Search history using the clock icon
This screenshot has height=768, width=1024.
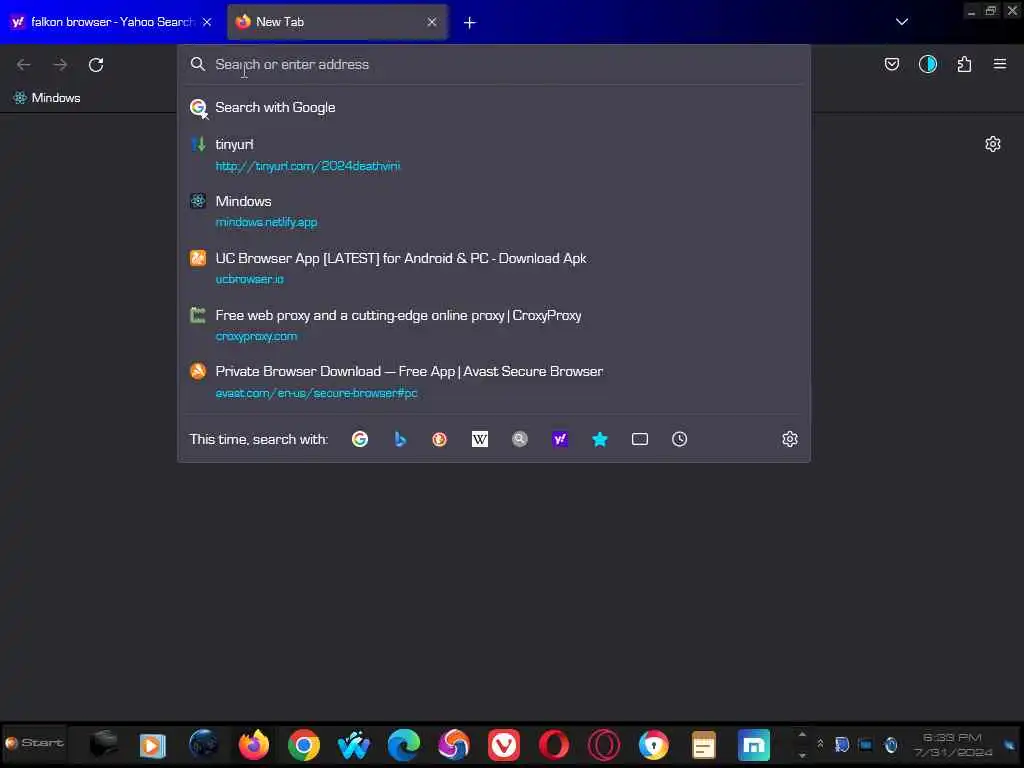click(680, 440)
